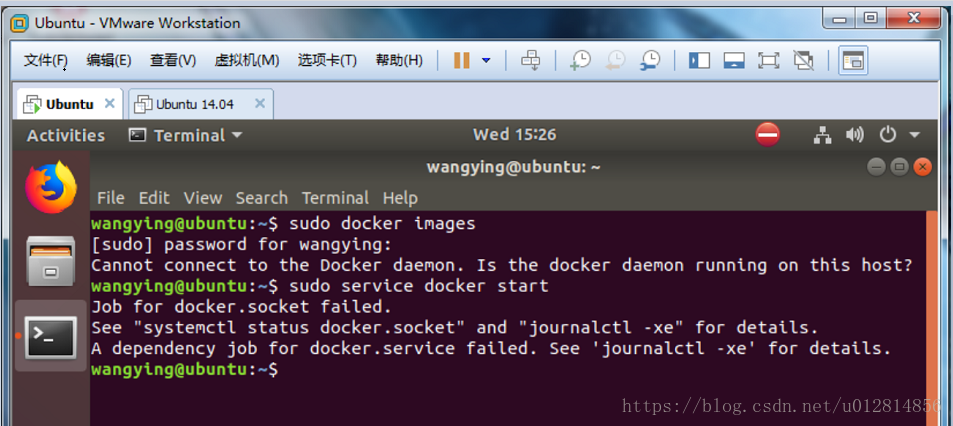Click the revert to snapshot icon
Viewport: 953px width, 426px height.
(x=616, y=60)
